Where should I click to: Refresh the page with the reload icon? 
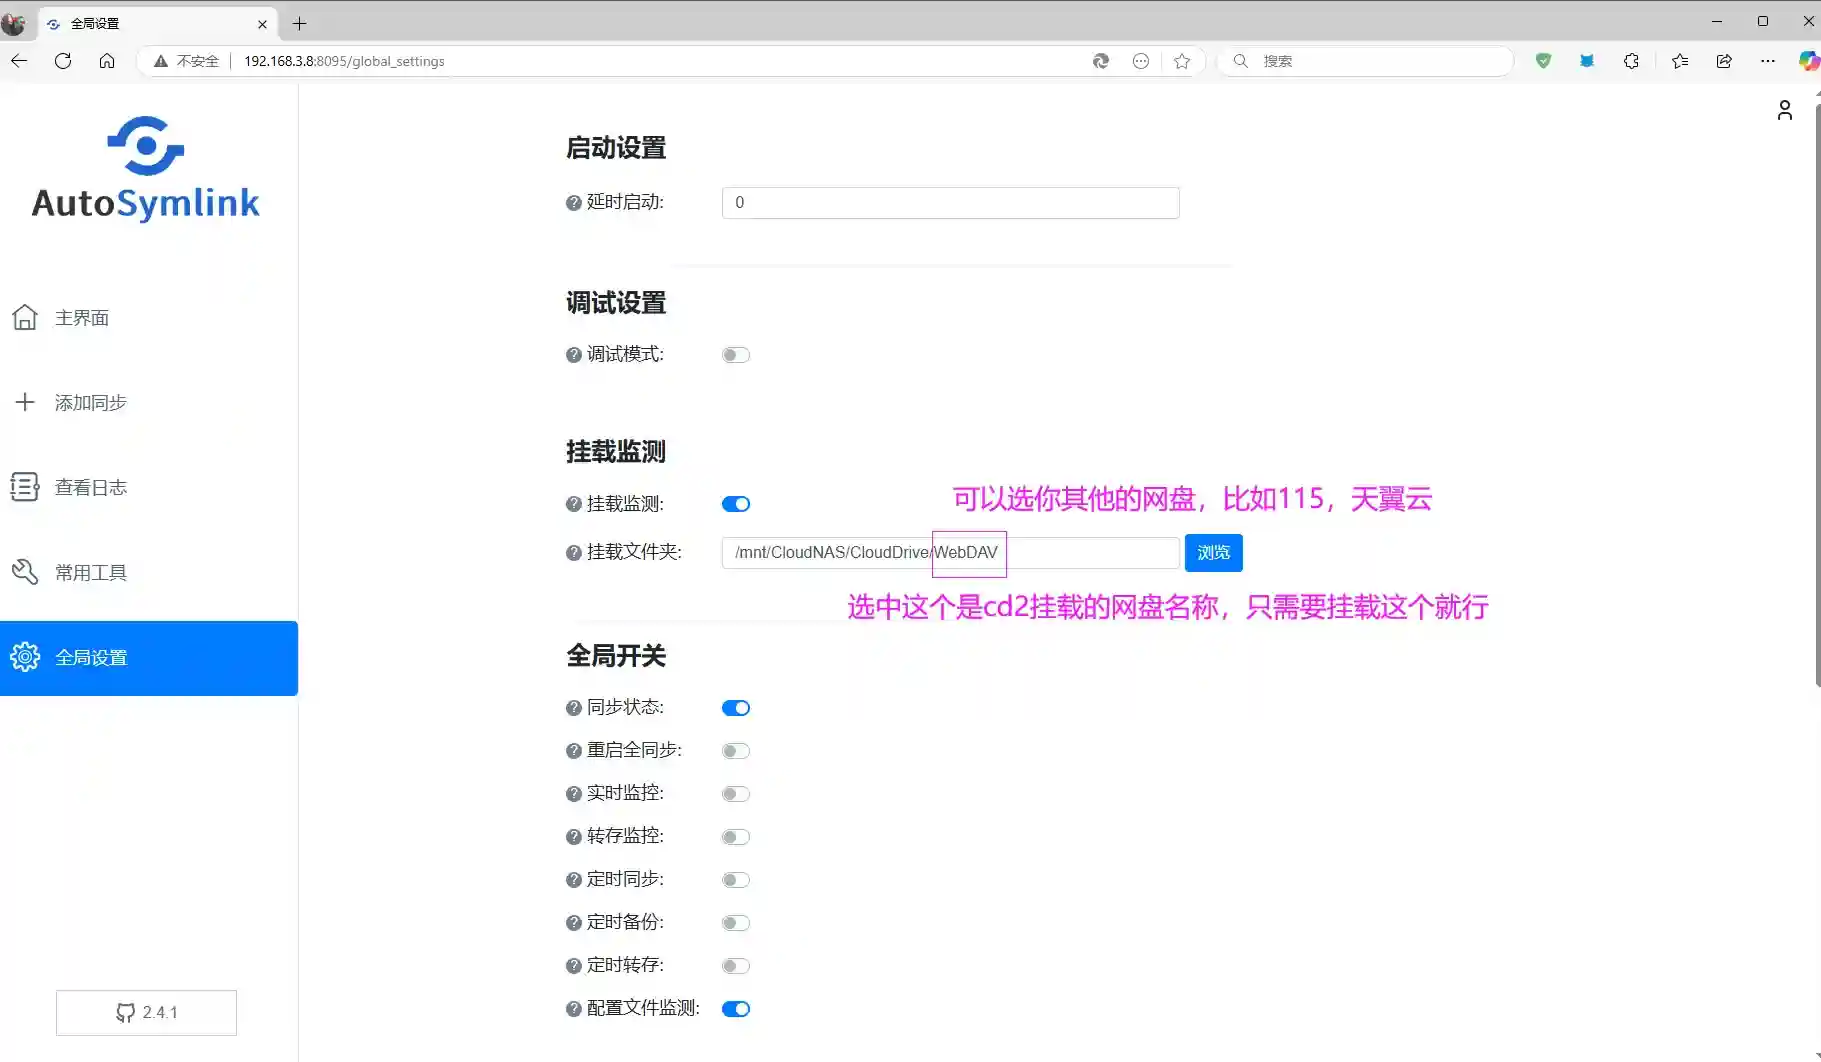pyautogui.click(x=62, y=61)
